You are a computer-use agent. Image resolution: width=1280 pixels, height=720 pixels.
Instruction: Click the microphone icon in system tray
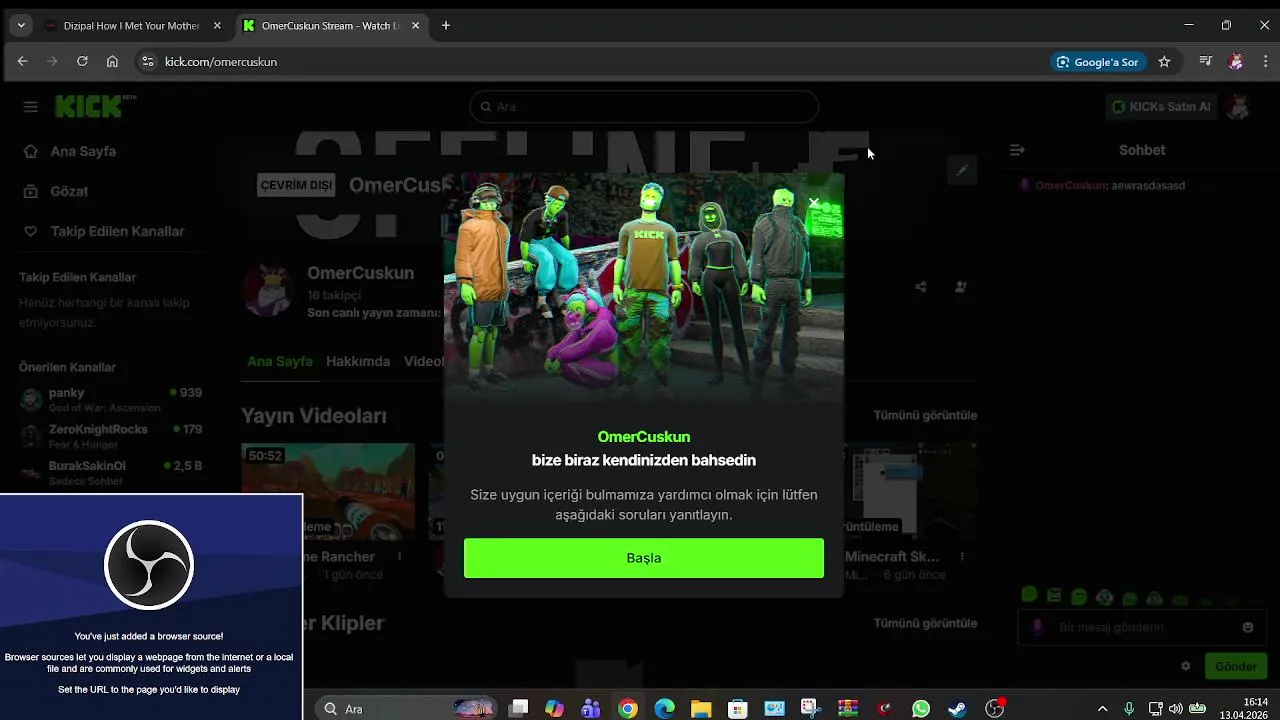click(1129, 708)
